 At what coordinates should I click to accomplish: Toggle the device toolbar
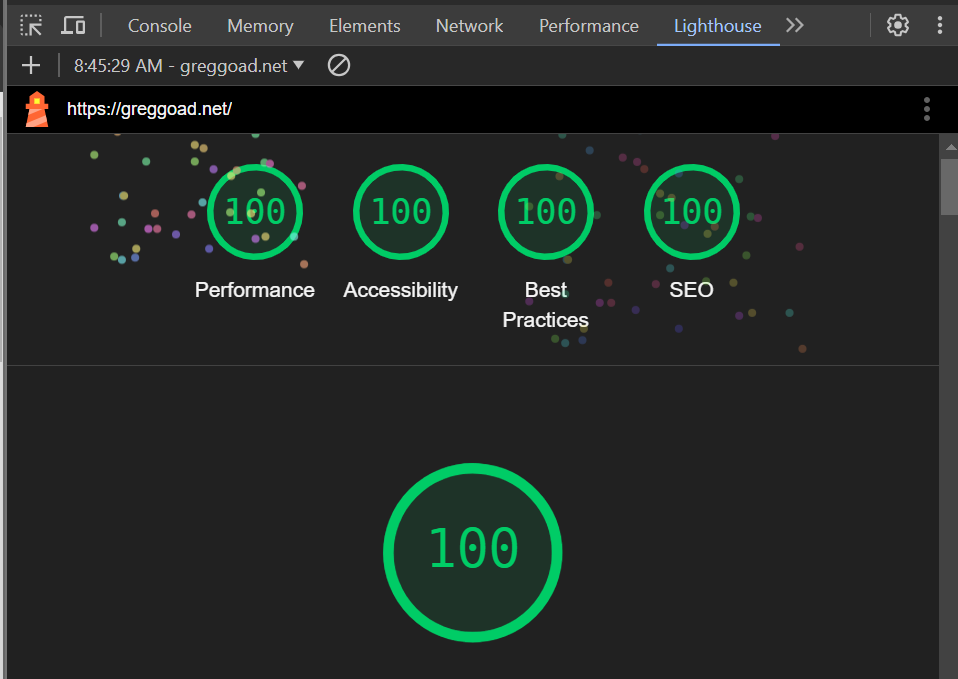click(x=73, y=24)
